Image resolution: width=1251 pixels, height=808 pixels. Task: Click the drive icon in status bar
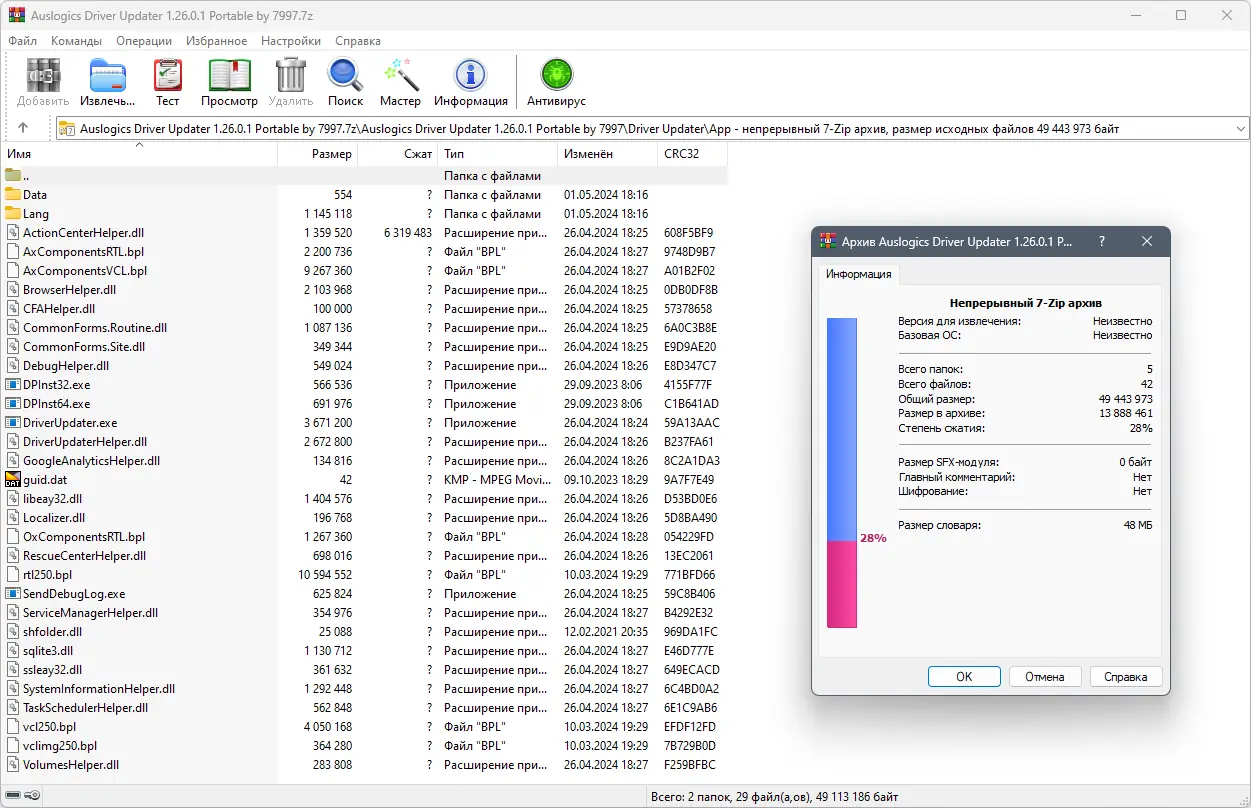(x=12, y=796)
